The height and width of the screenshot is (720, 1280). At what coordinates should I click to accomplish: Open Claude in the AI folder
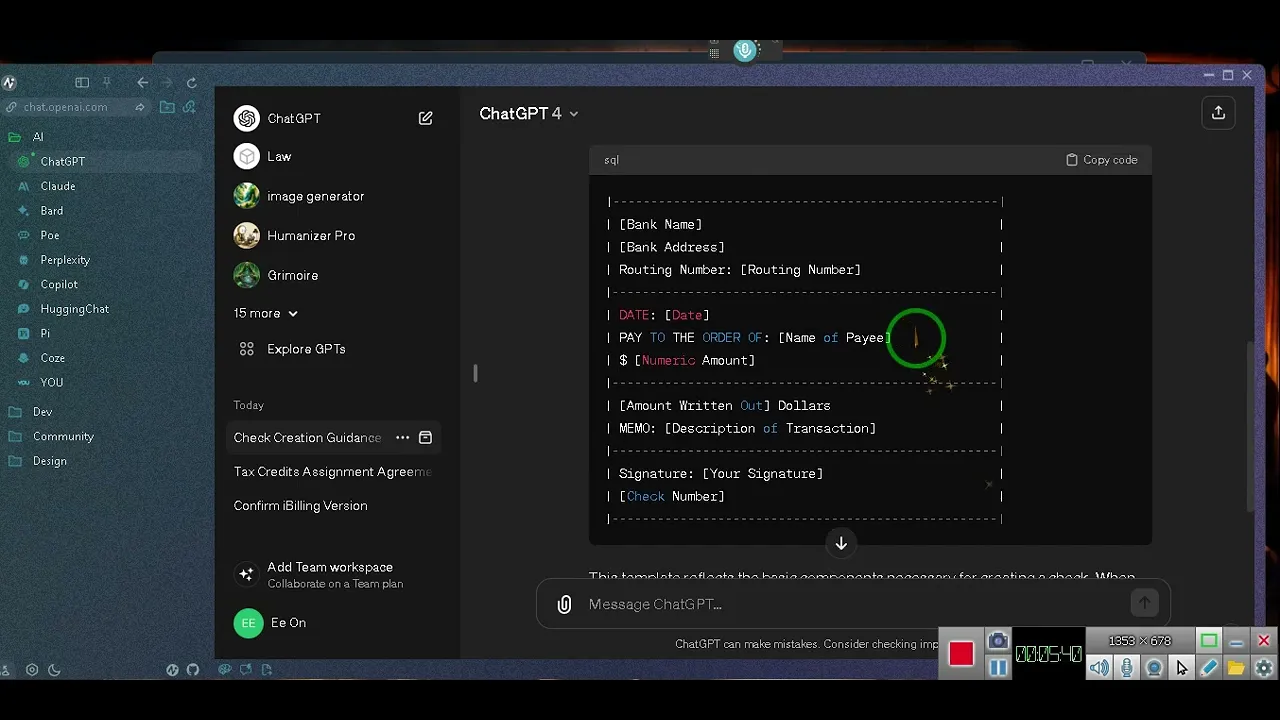(58, 186)
